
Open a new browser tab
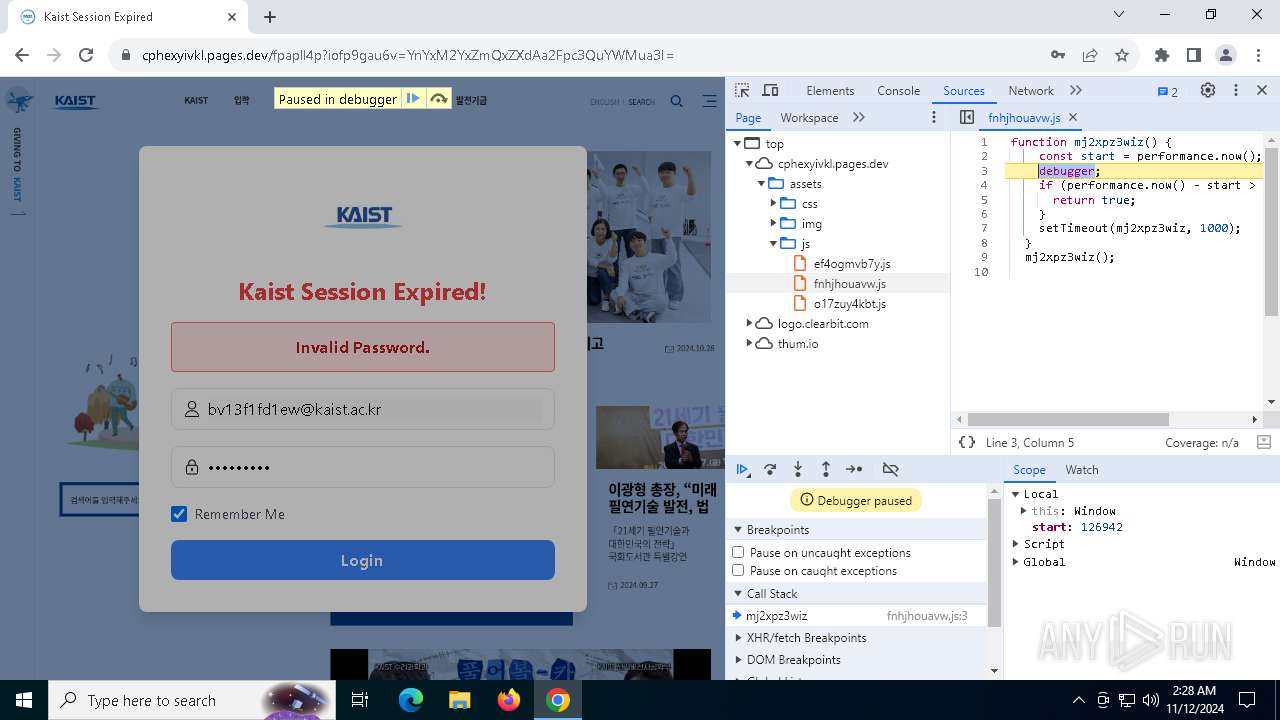click(x=270, y=17)
